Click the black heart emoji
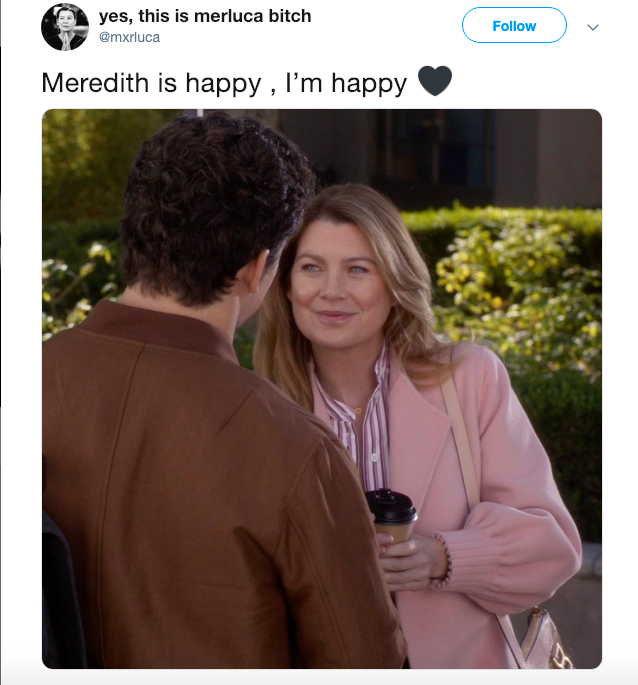The image size is (638, 685). (435, 81)
